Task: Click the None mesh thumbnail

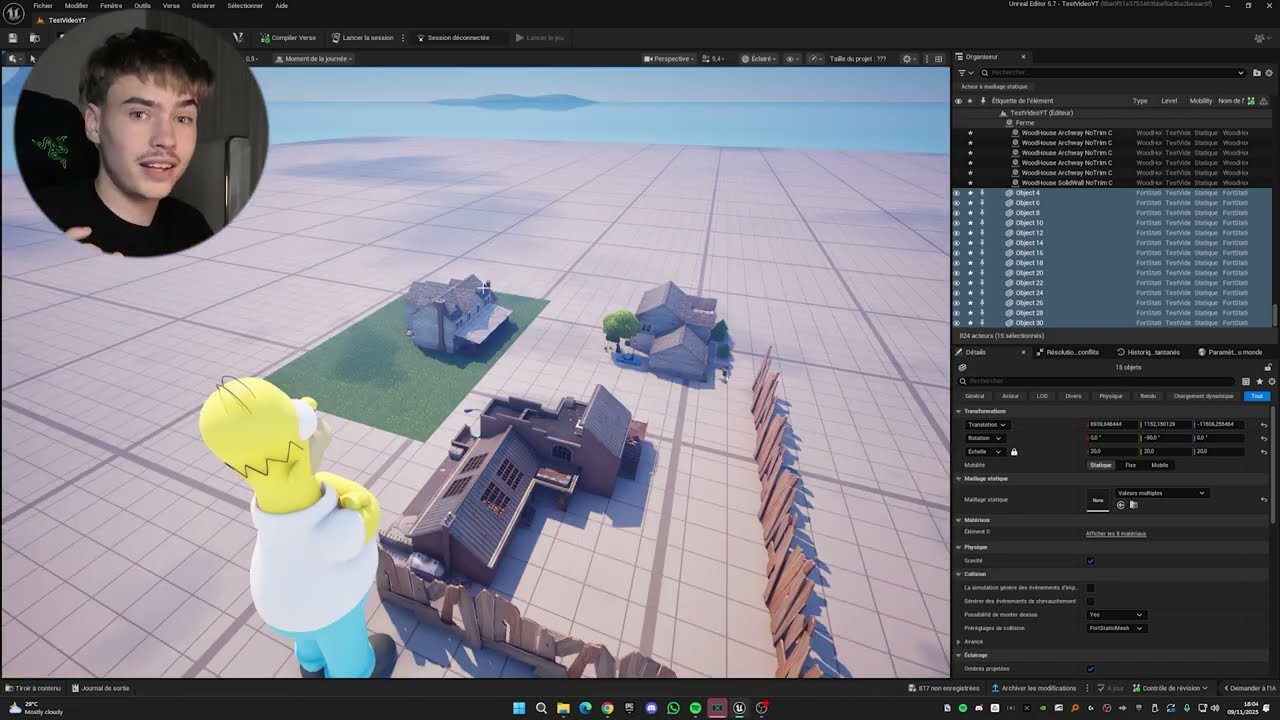Action: pos(1098,500)
